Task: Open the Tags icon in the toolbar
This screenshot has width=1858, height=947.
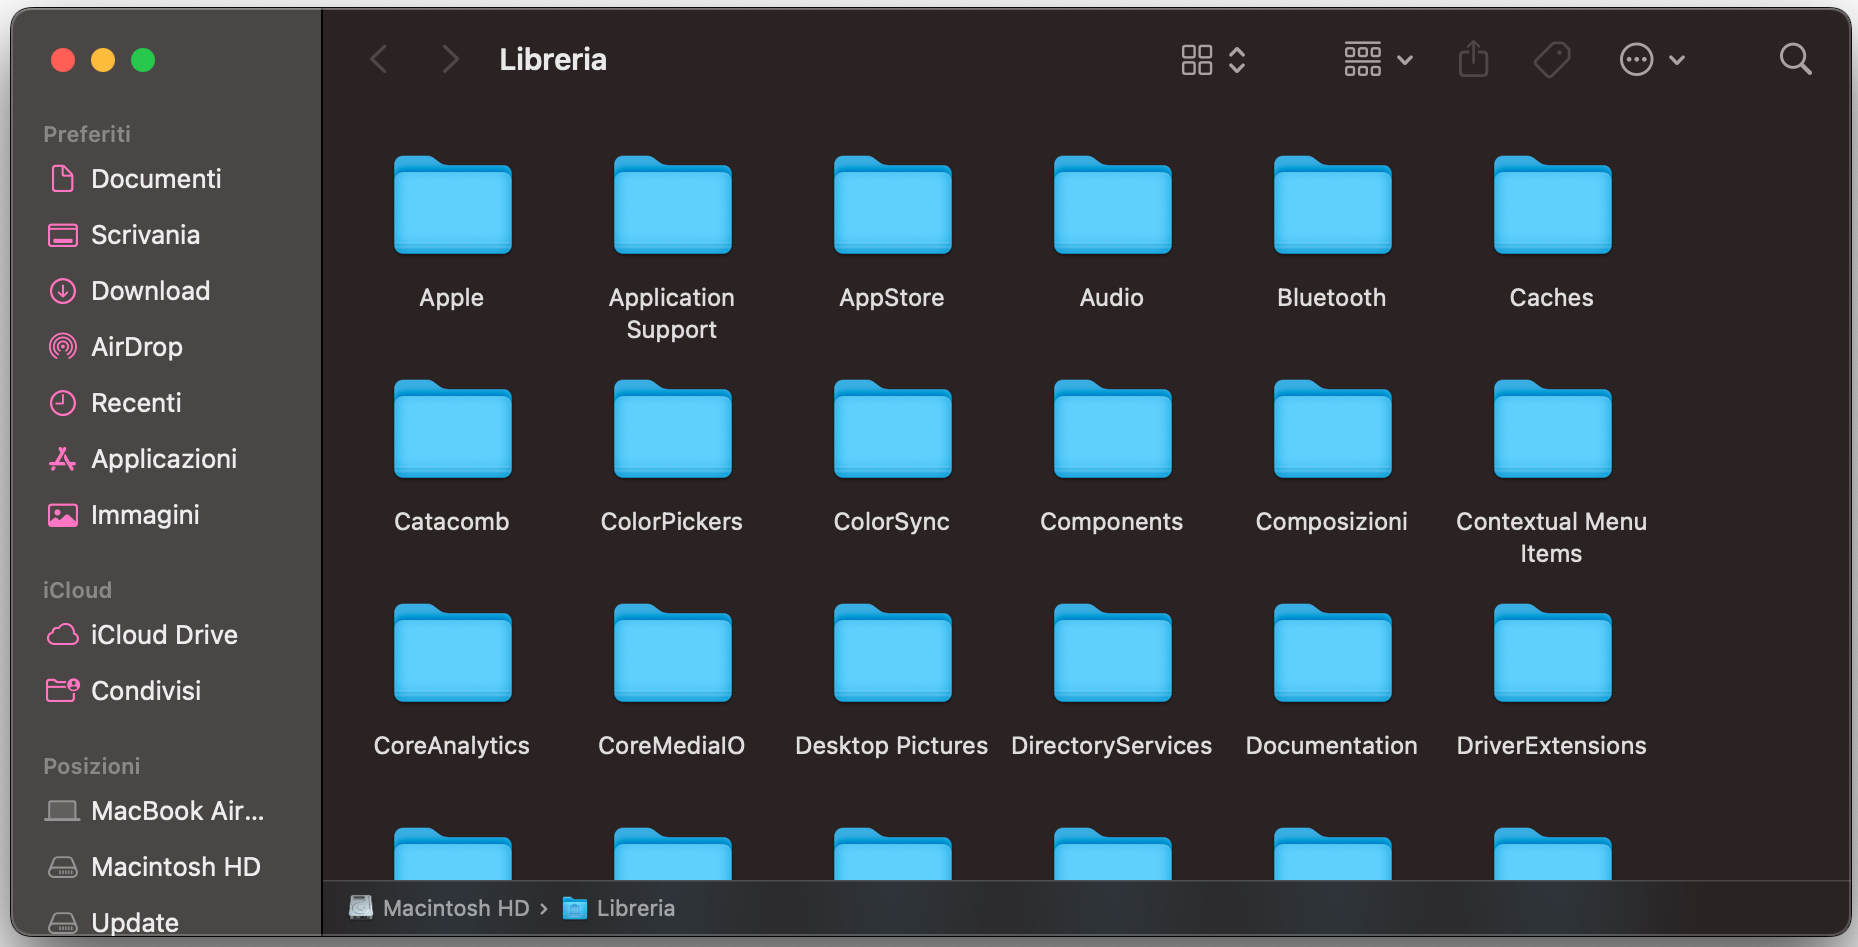Action: (x=1551, y=59)
